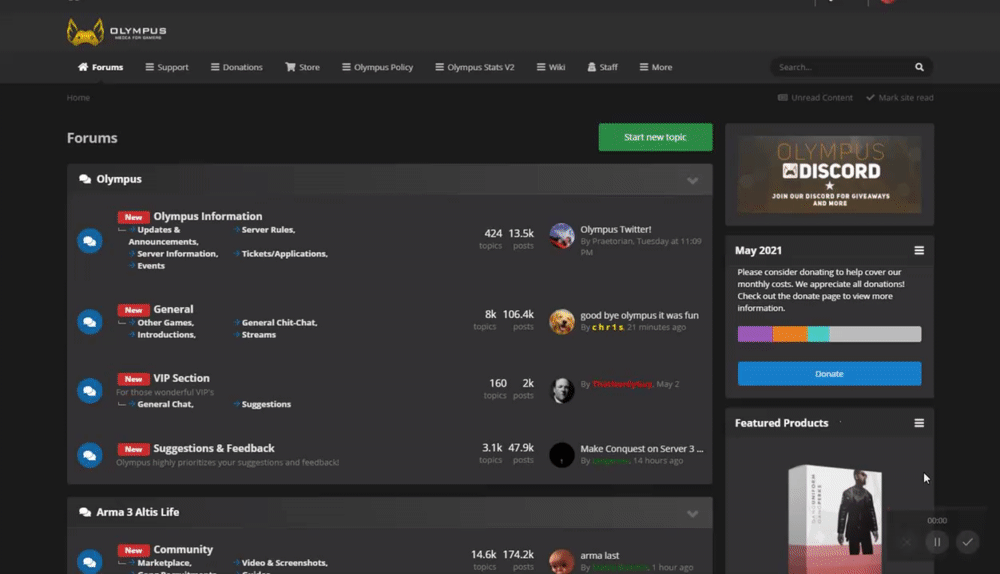The image size is (1000, 574).
Task: Open Video & Screenshots subforum
Action: pos(284,563)
